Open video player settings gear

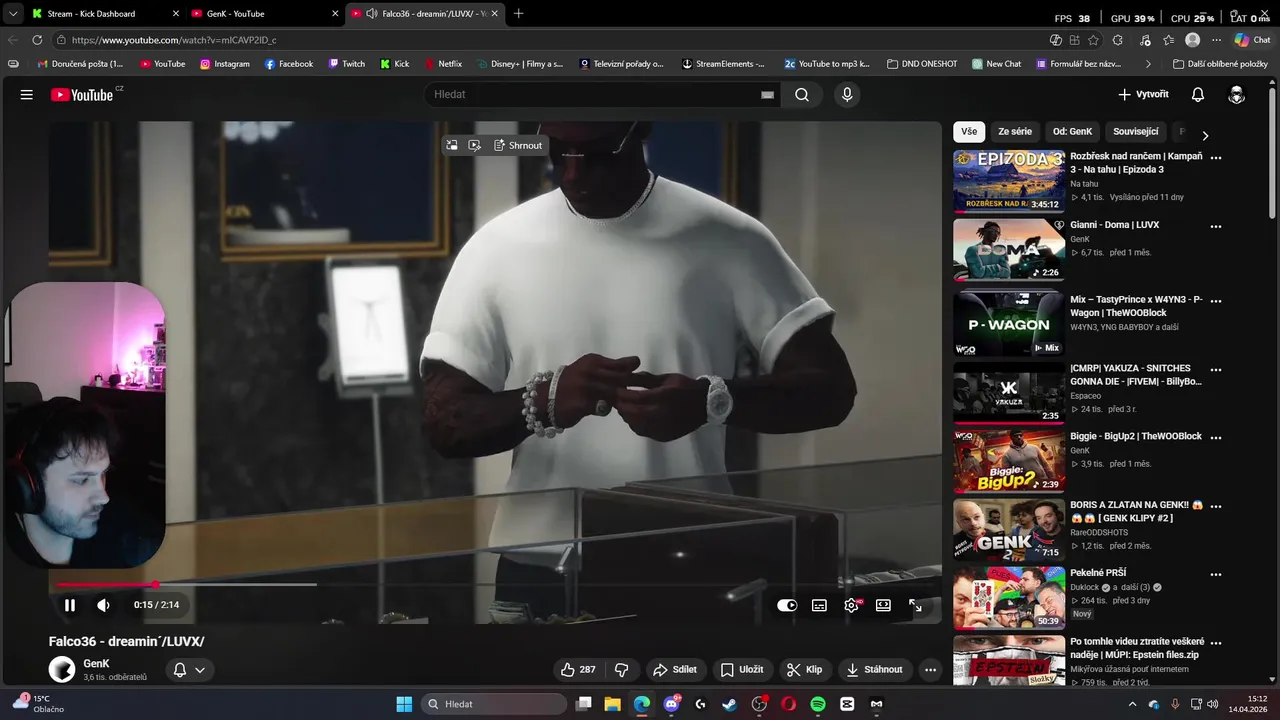point(851,605)
